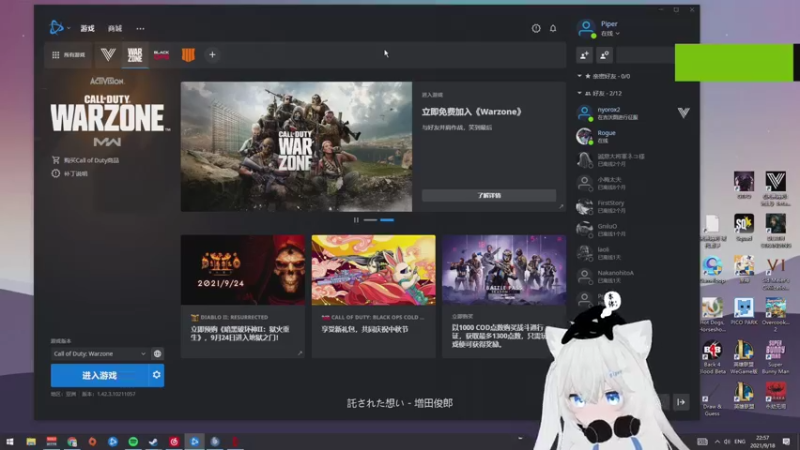Viewport: 800px width, 450px height.
Task: Open File Explorer from taskbar
Action: (x=31, y=441)
